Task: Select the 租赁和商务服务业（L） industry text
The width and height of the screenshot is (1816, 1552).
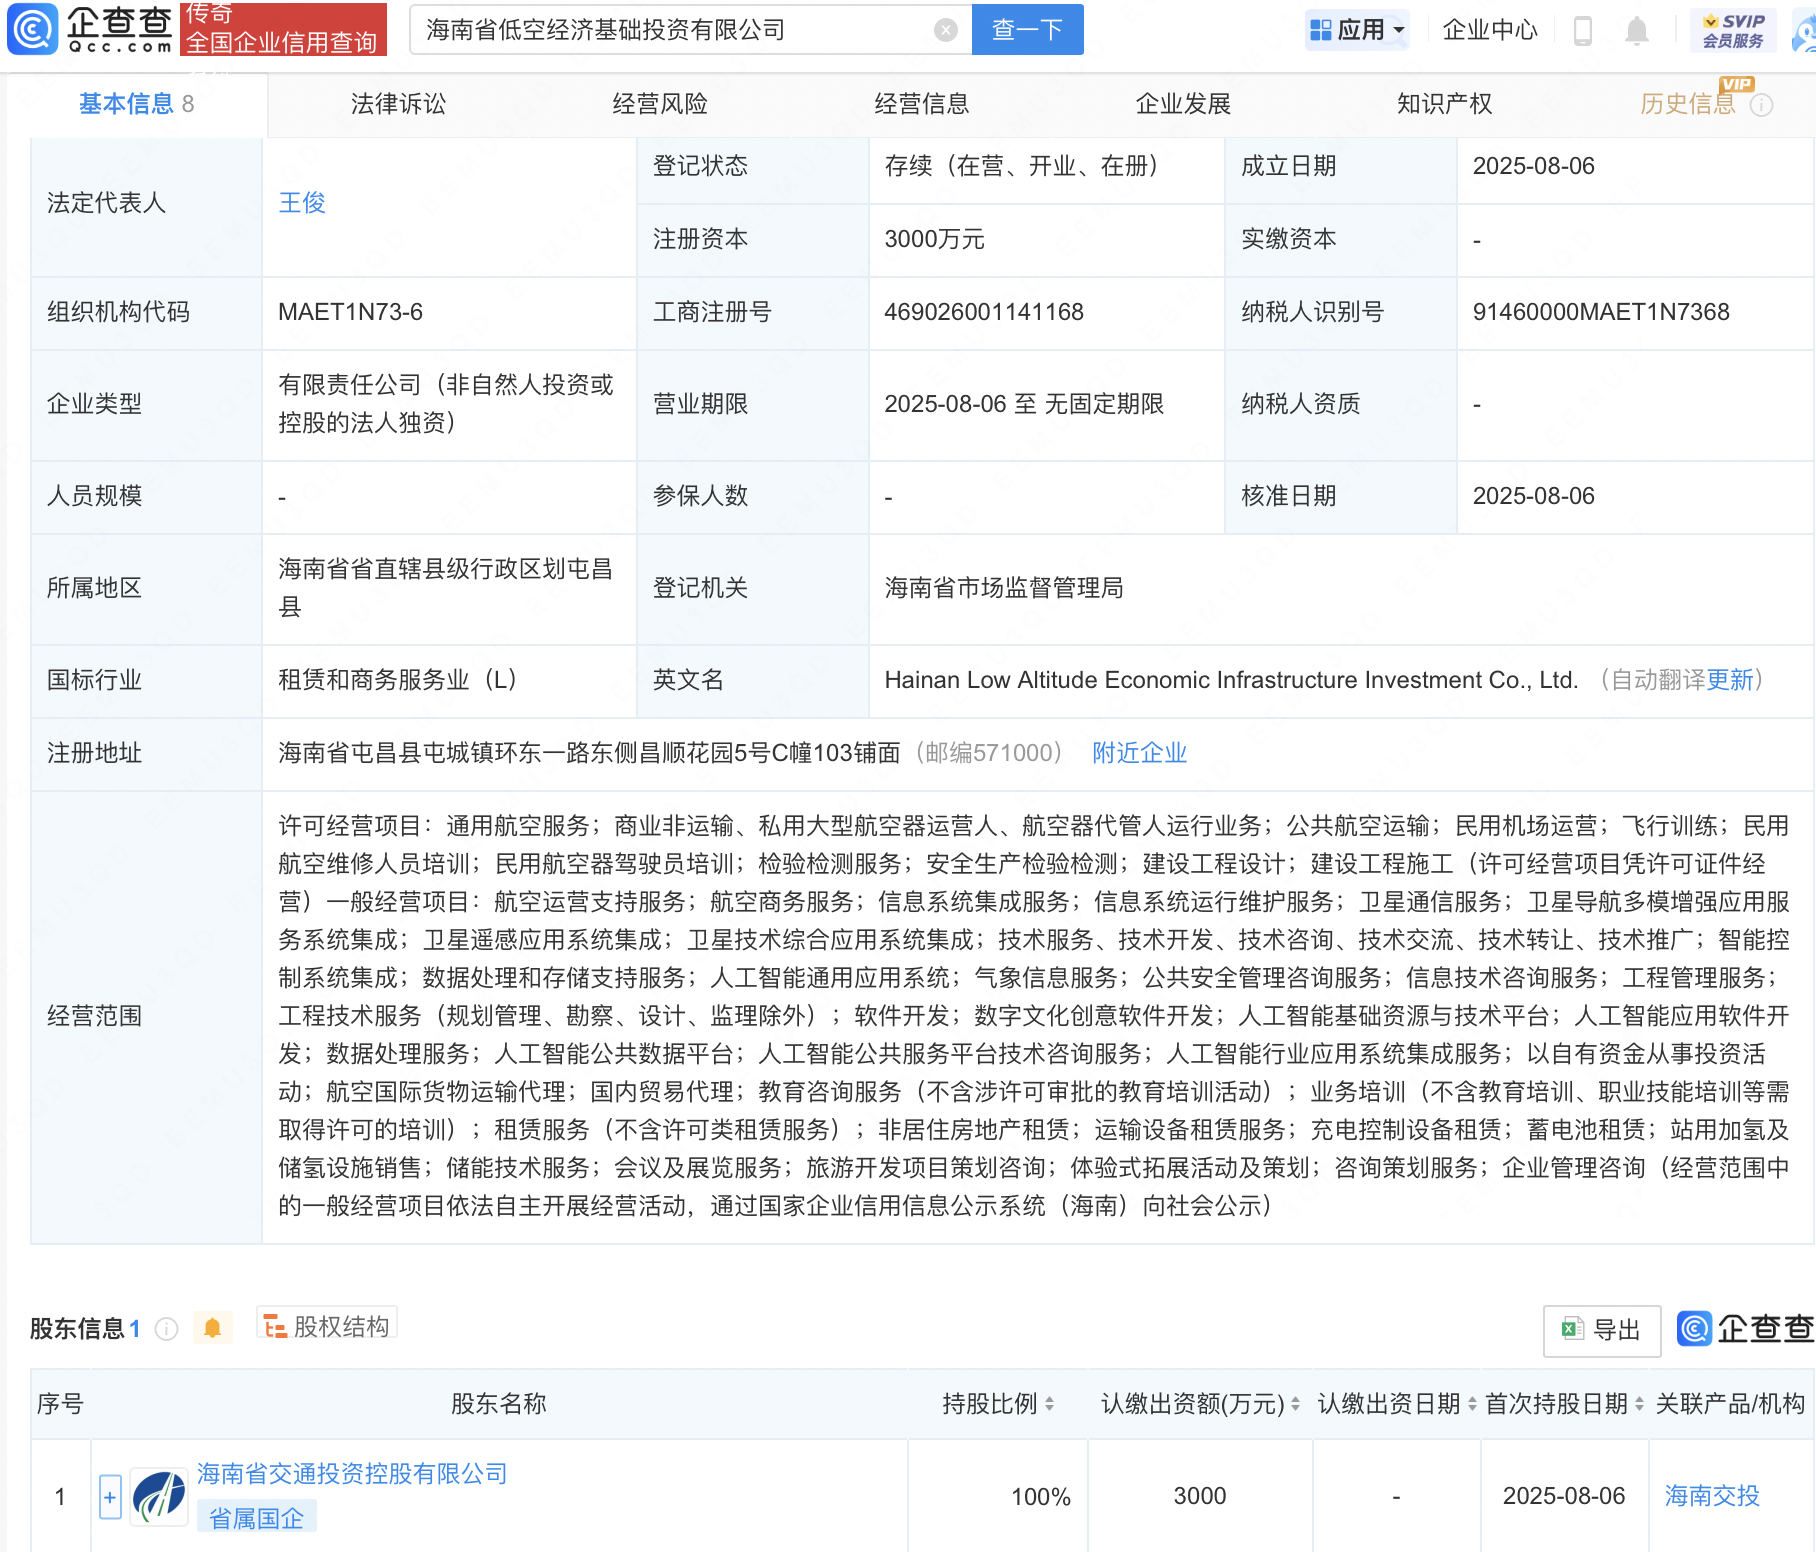Action: pyautogui.click(x=397, y=680)
